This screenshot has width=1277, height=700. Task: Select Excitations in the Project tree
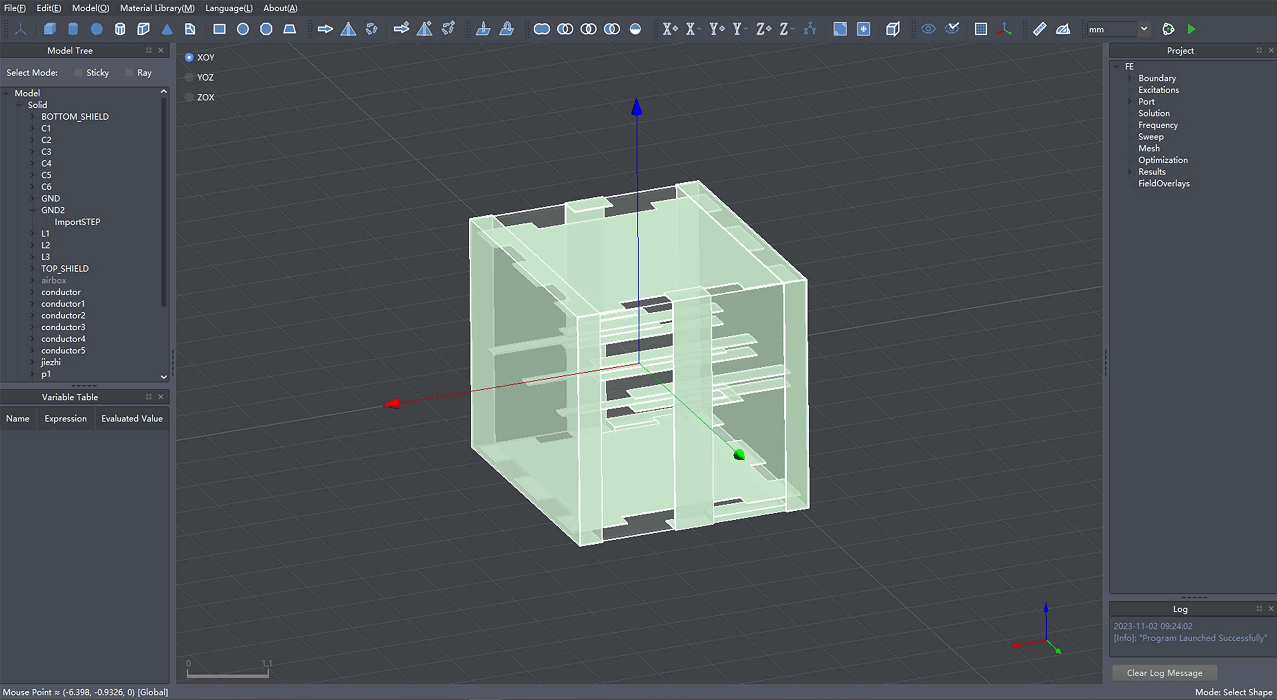pyautogui.click(x=1158, y=90)
